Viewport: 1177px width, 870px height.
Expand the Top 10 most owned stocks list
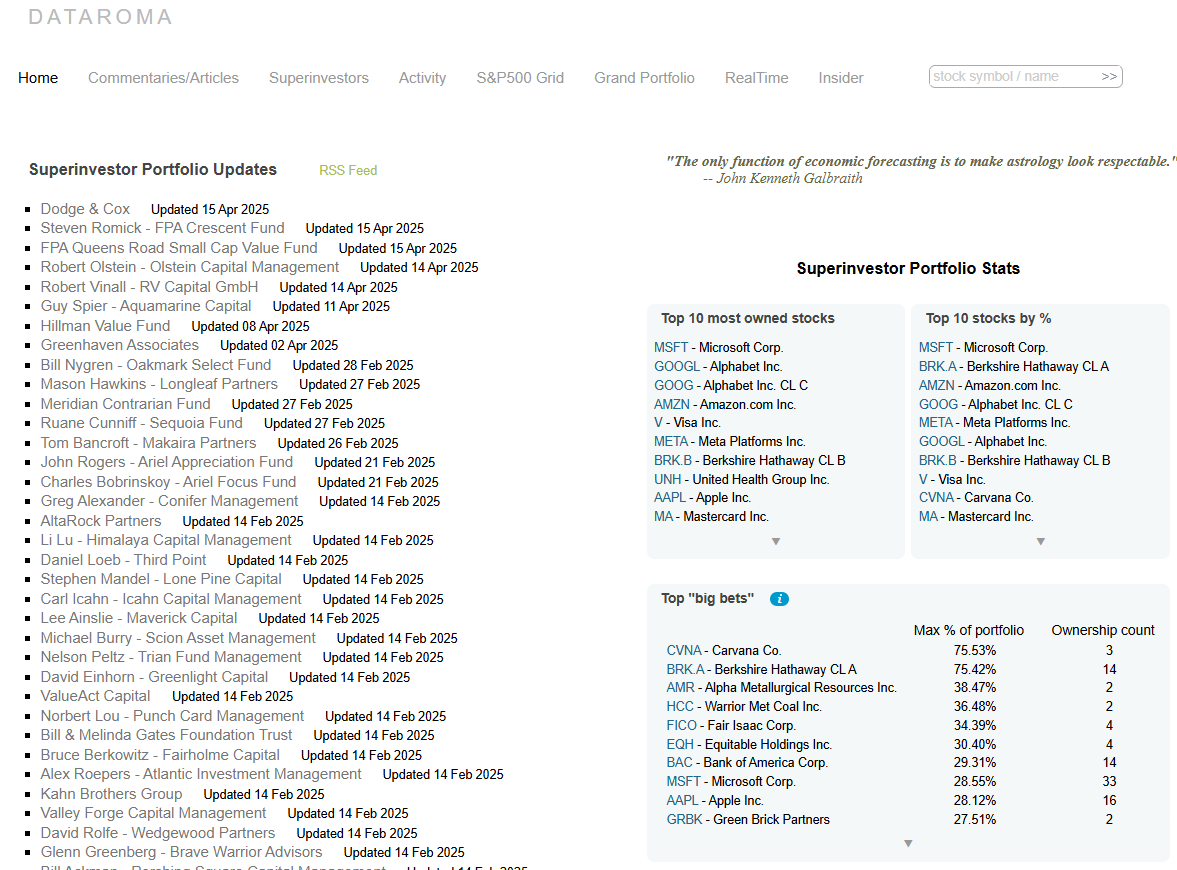pos(776,541)
